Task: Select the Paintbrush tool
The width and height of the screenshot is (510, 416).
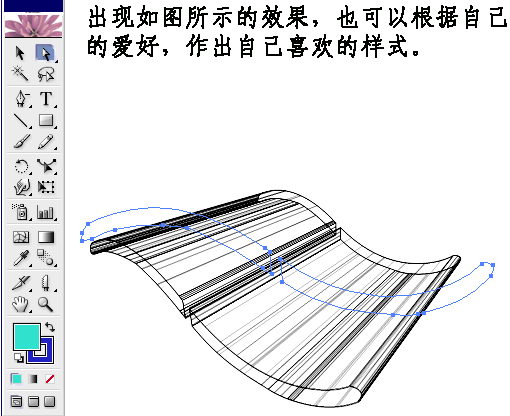Action: [22, 141]
